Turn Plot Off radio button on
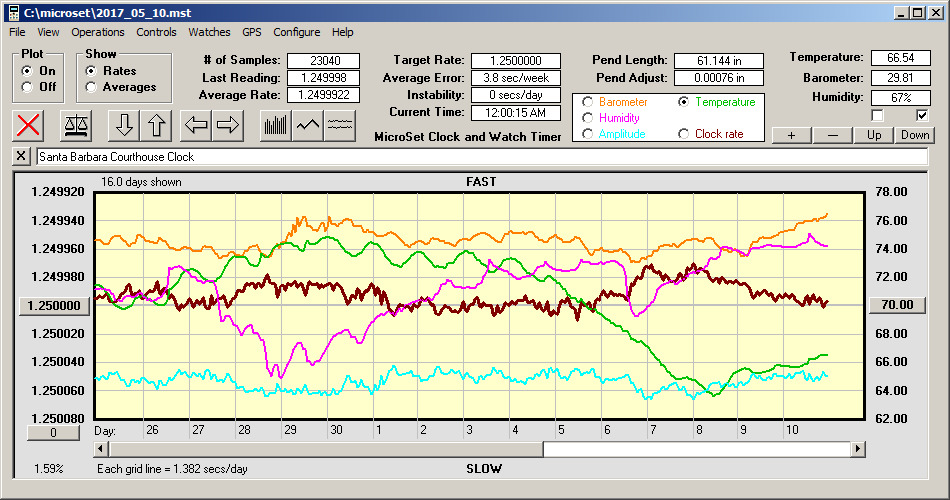 (x=26, y=87)
